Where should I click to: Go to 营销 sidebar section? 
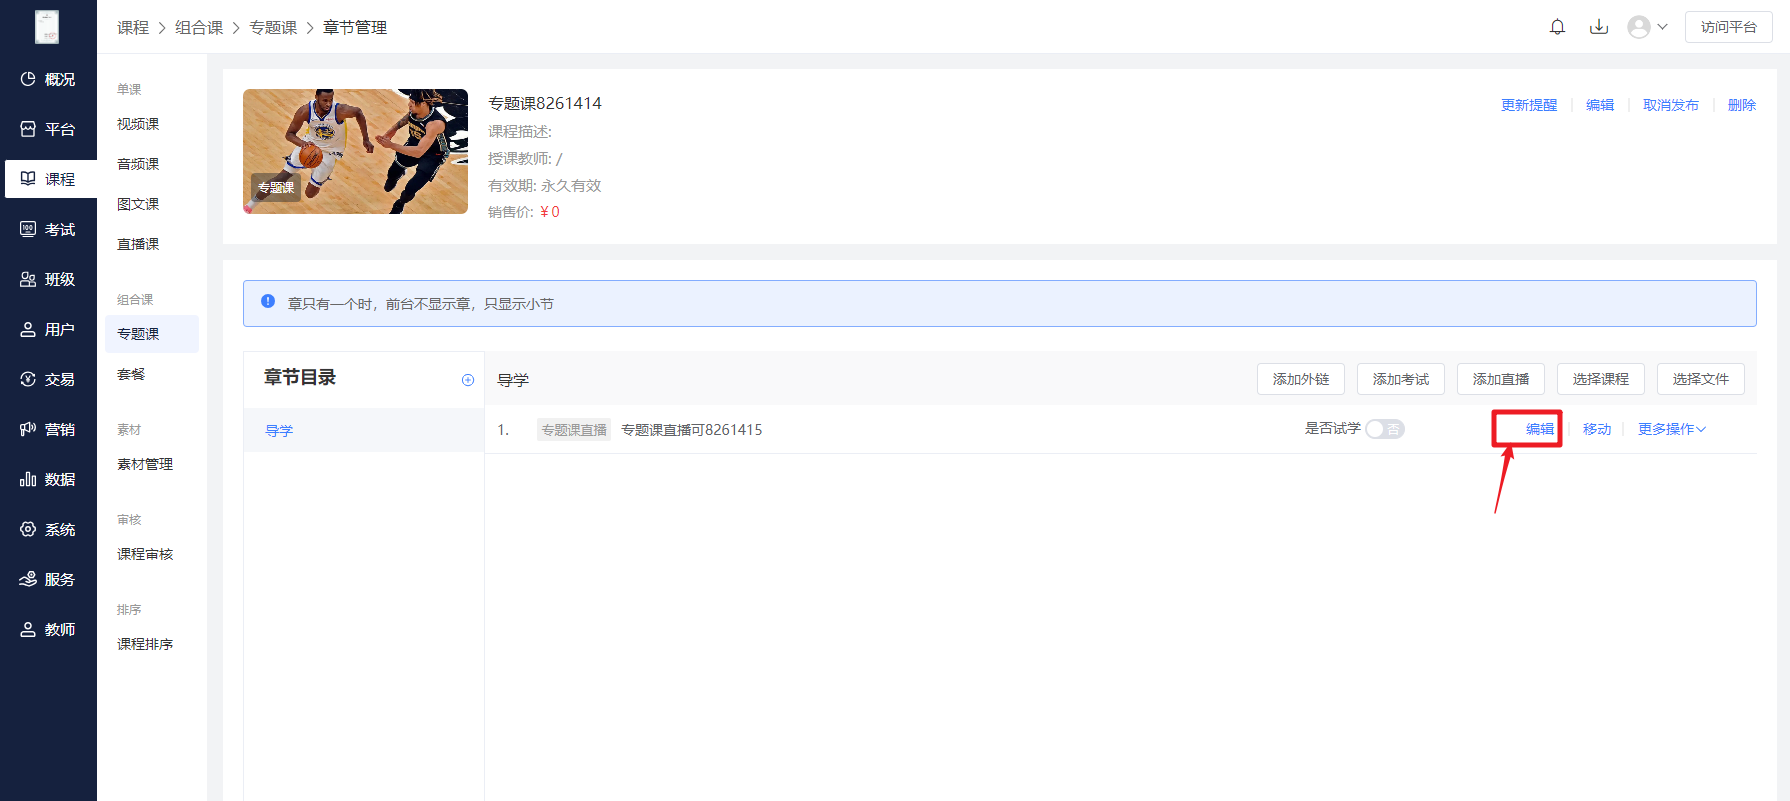pyautogui.click(x=48, y=429)
